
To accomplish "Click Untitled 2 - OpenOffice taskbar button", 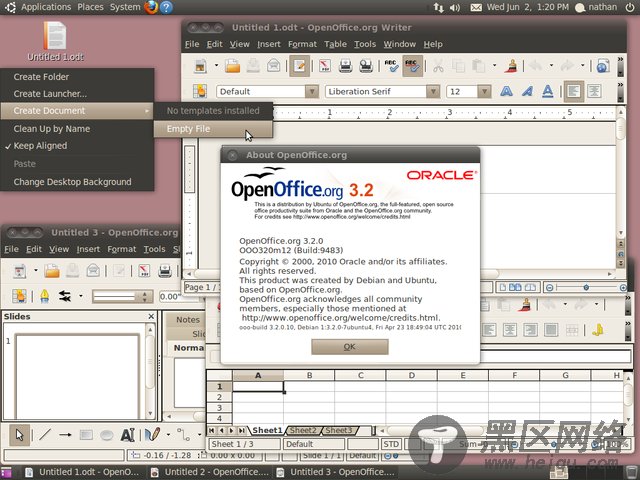I will (209, 472).
